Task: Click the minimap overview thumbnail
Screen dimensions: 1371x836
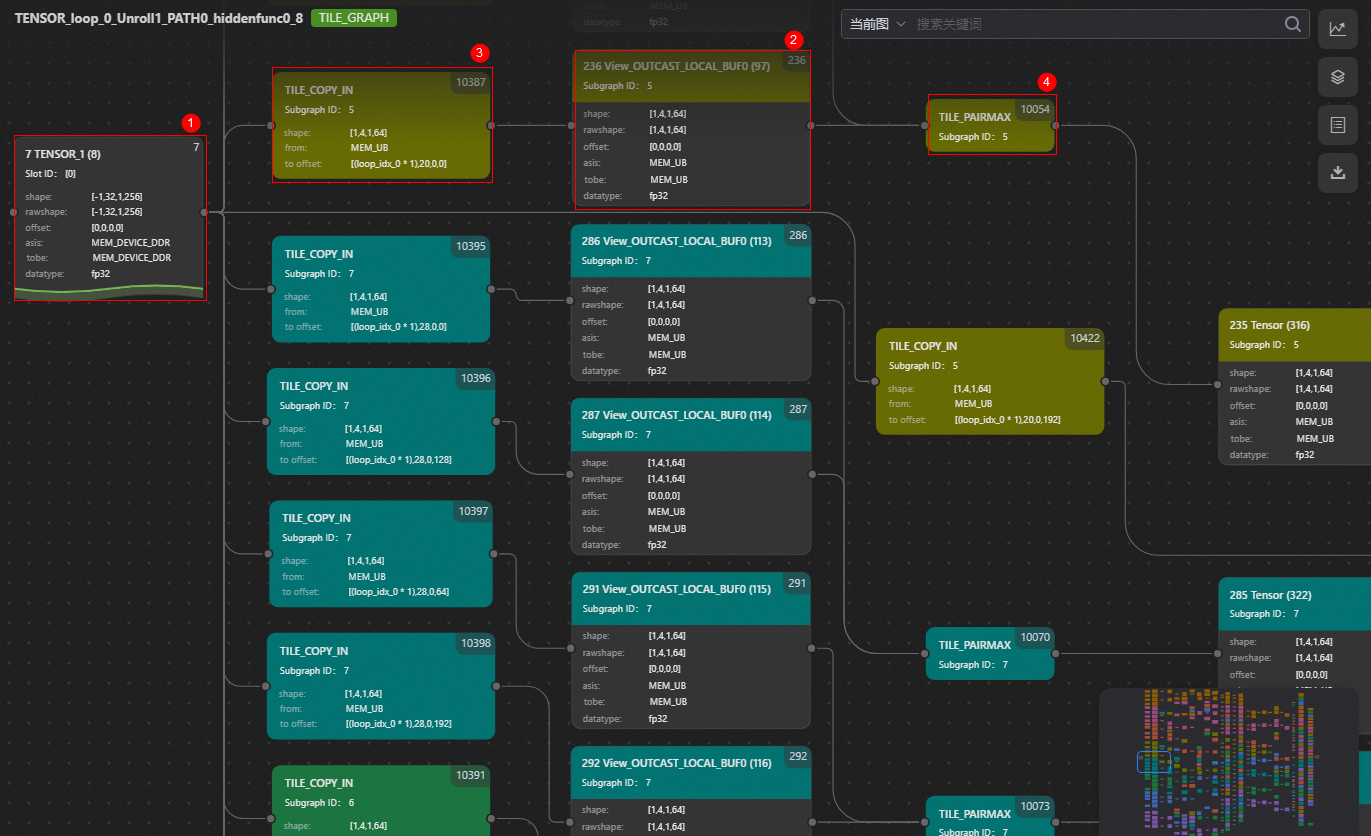Action: (x=1228, y=762)
